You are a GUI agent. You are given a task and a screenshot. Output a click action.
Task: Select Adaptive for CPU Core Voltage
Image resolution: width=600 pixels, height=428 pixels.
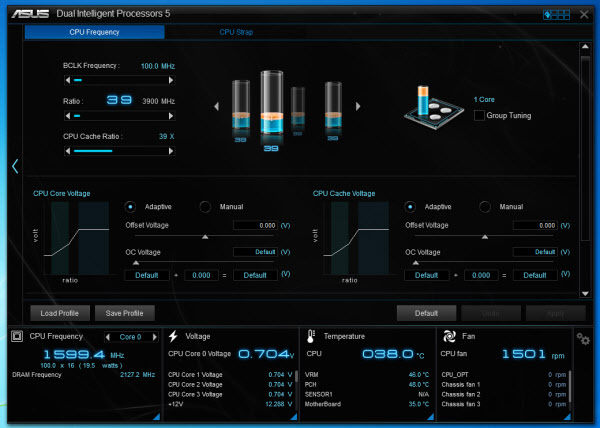tap(130, 207)
